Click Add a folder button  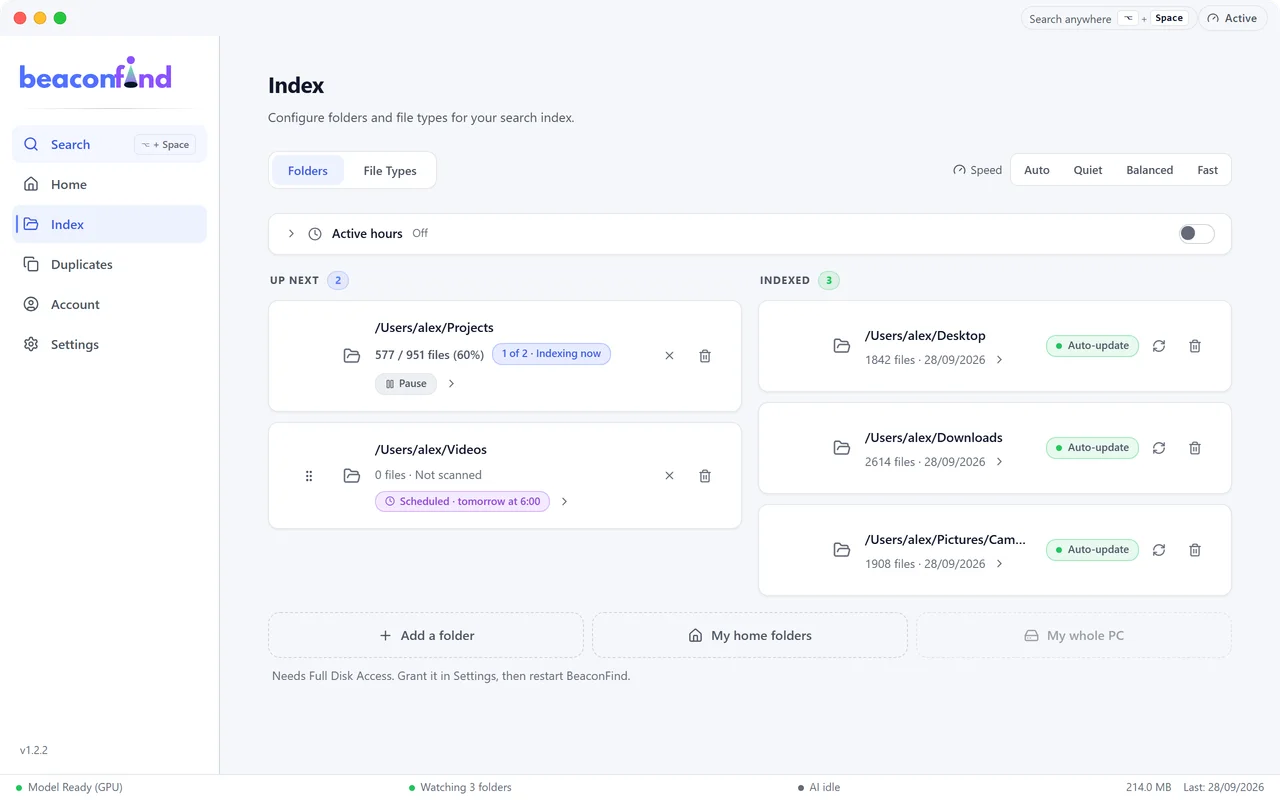click(x=426, y=636)
